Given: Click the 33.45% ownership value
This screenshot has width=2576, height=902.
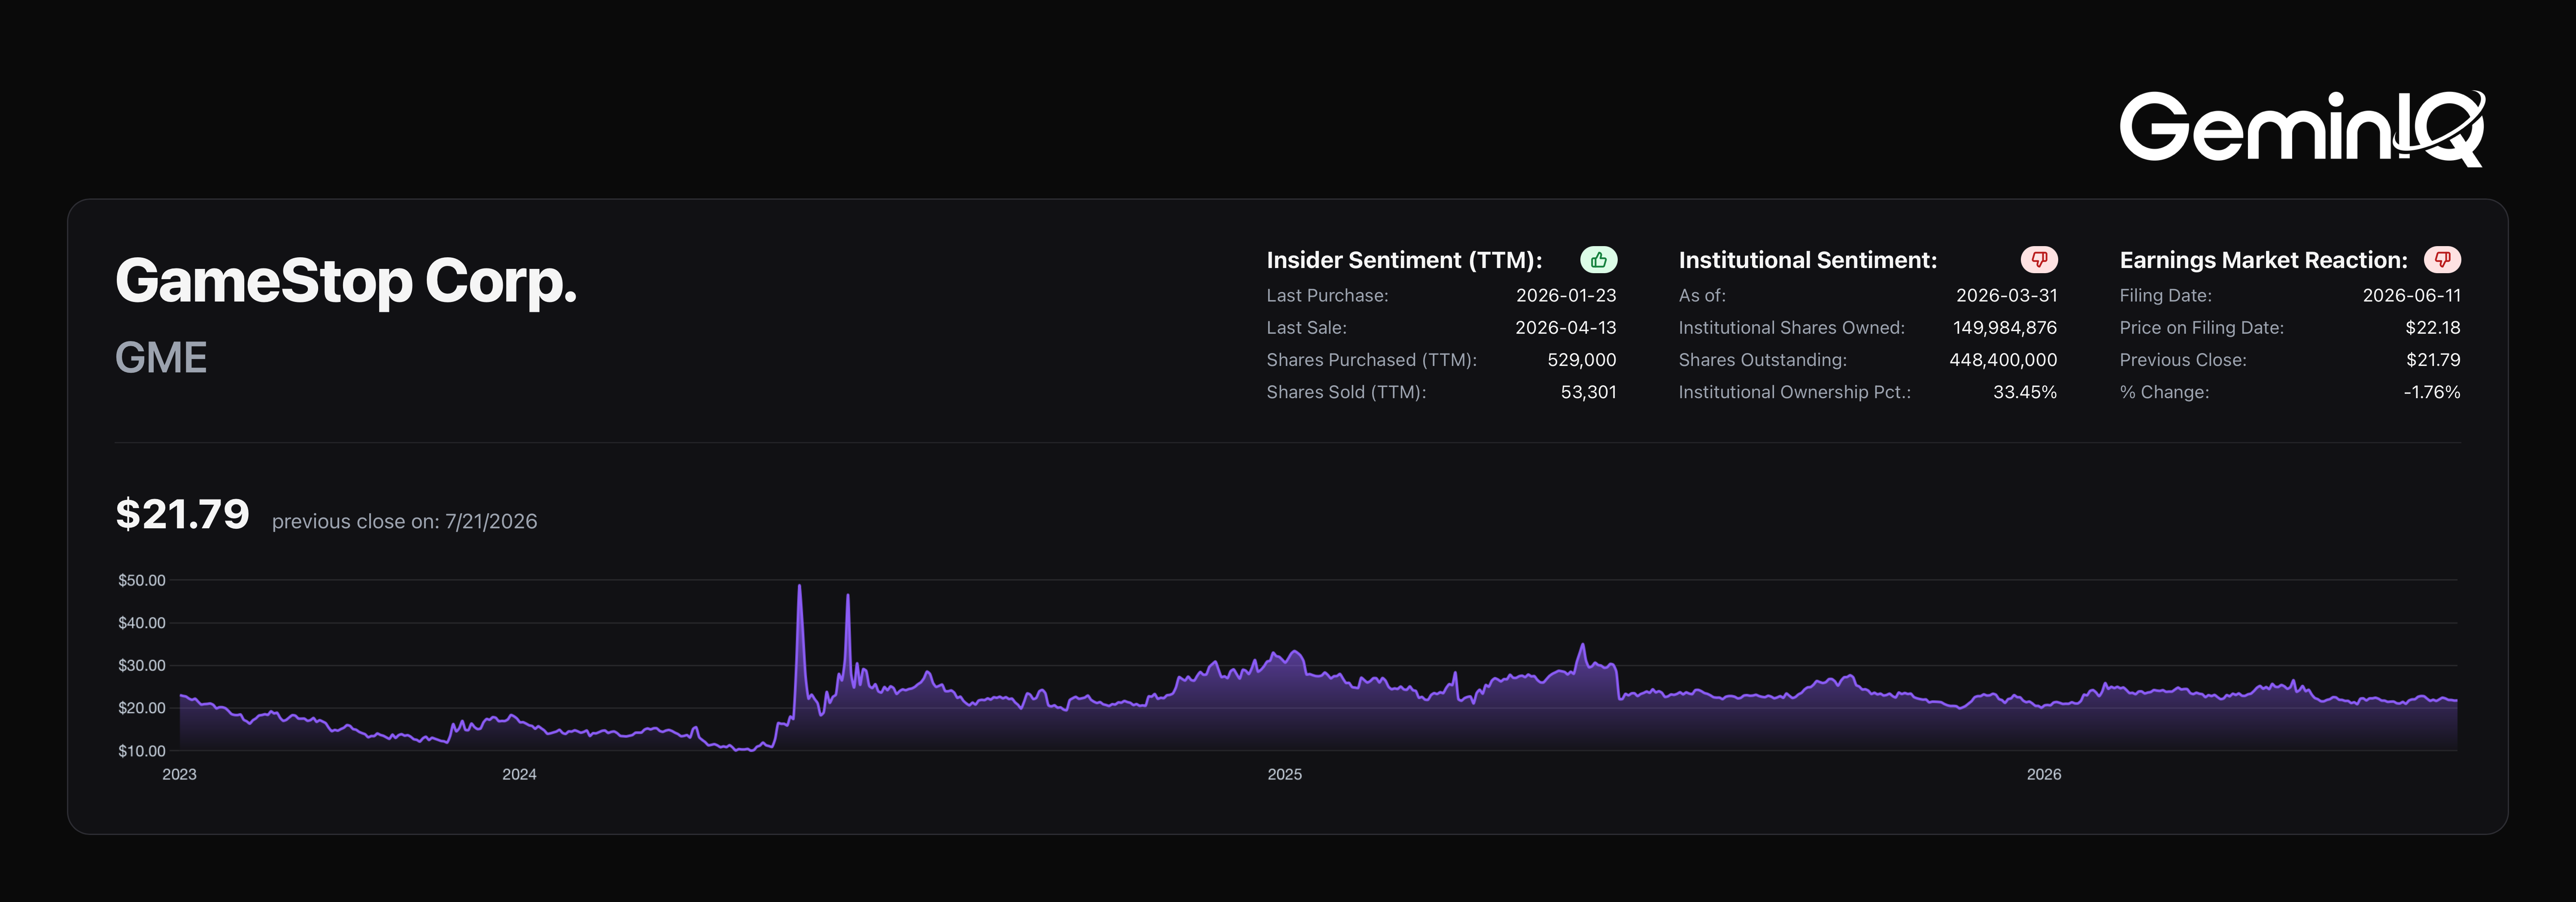Looking at the screenshot, I should (2025, 392).
